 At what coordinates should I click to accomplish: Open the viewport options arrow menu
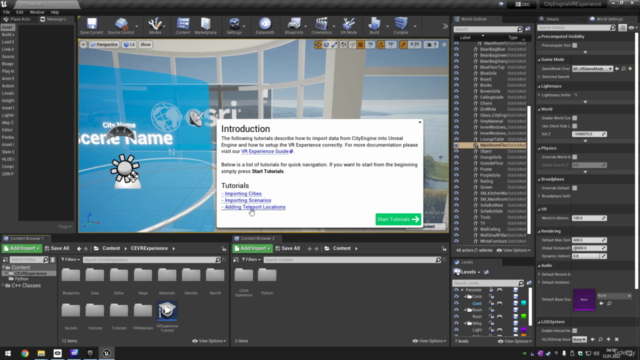coord(83,44)
